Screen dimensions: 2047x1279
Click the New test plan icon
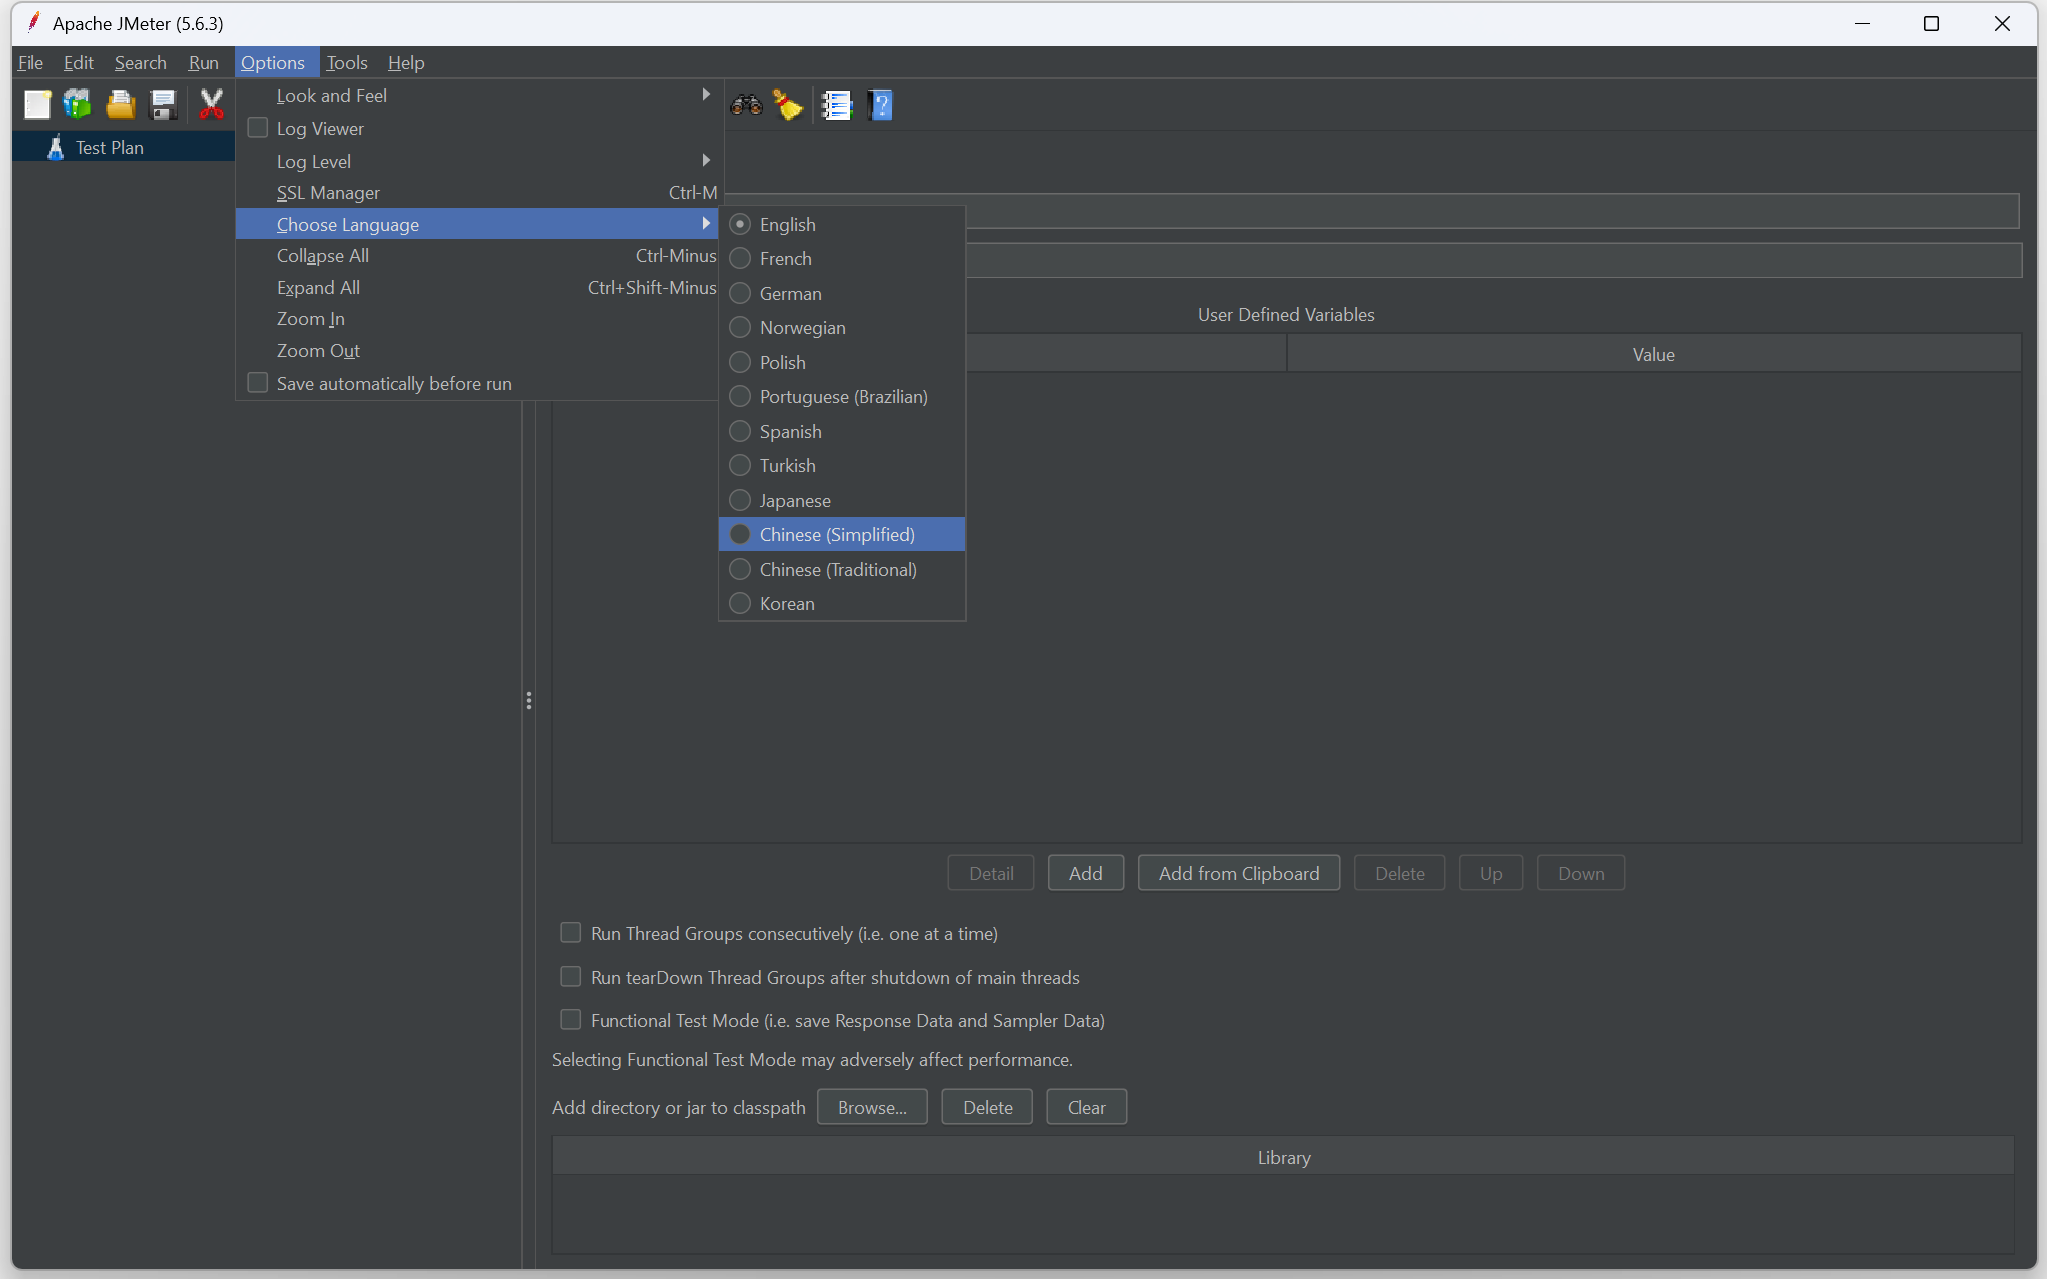click(x=37, y=105)
